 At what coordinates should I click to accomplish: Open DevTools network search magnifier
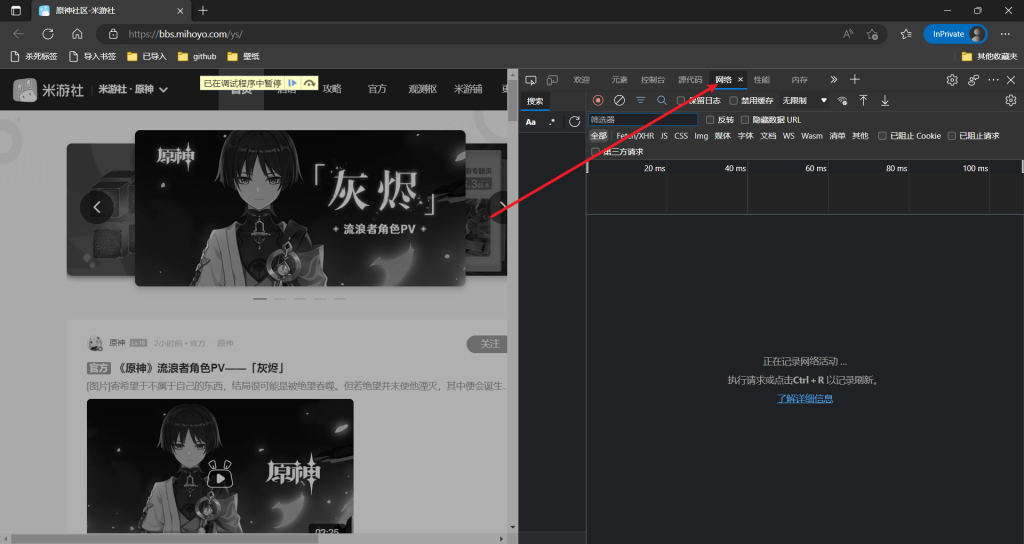coord(661,100)
